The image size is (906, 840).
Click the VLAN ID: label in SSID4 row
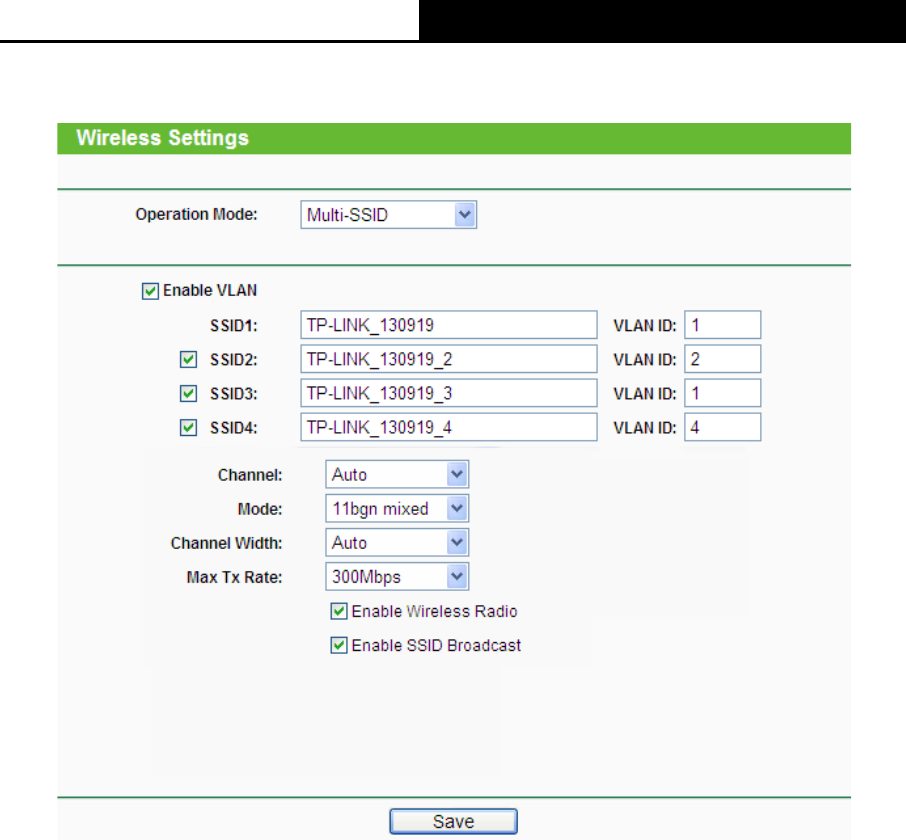(645, 428)
